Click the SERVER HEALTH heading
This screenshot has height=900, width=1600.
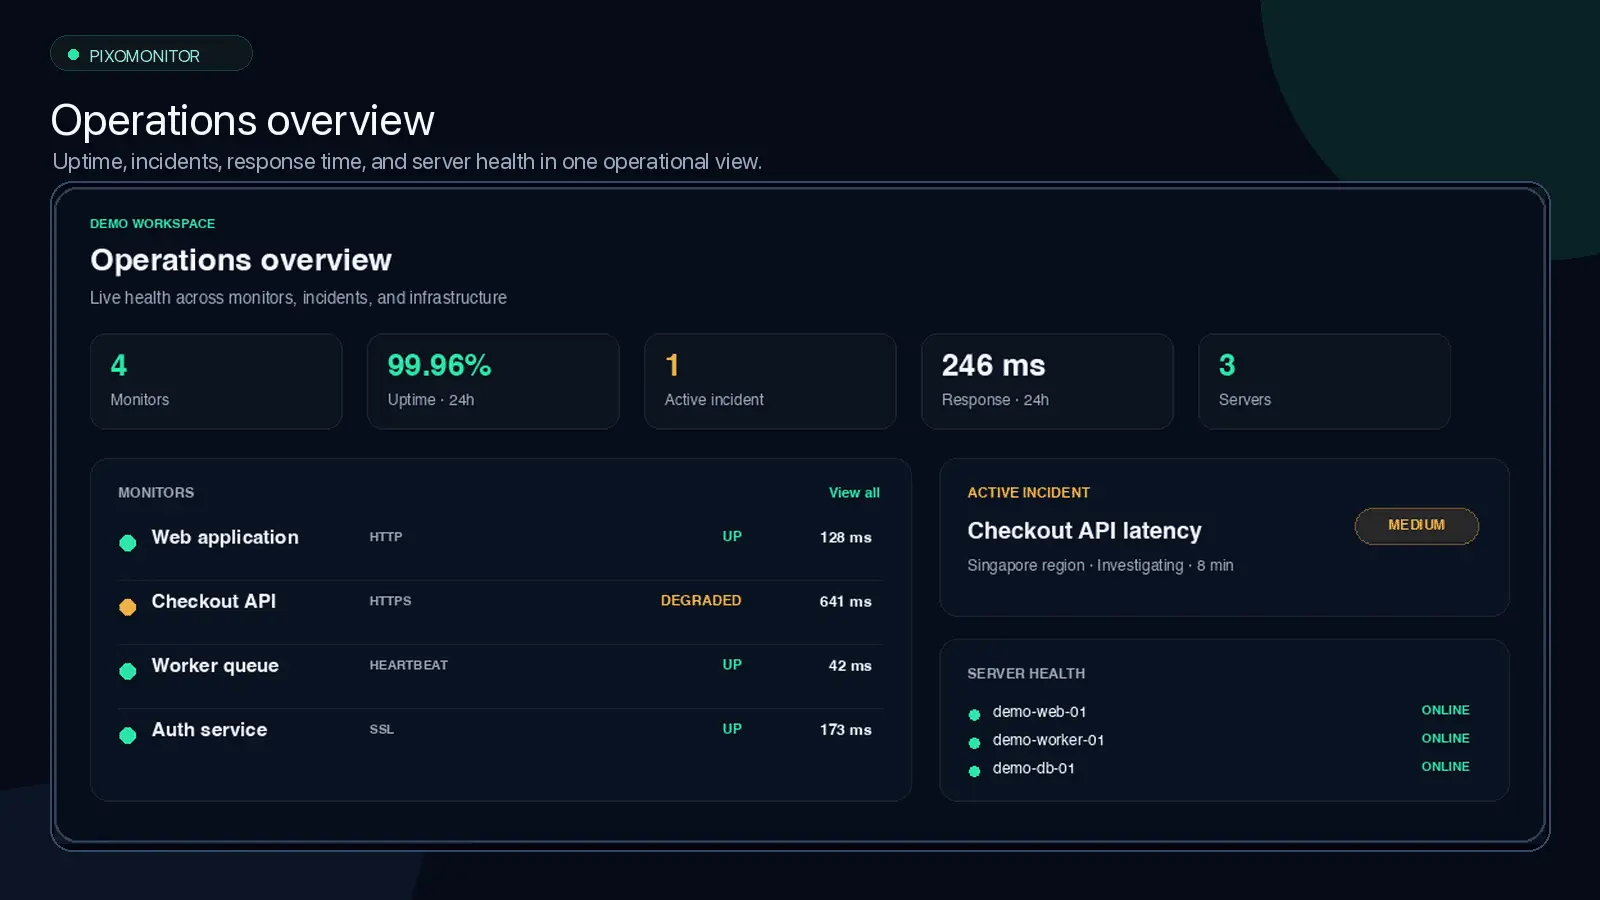(1026, 674)
